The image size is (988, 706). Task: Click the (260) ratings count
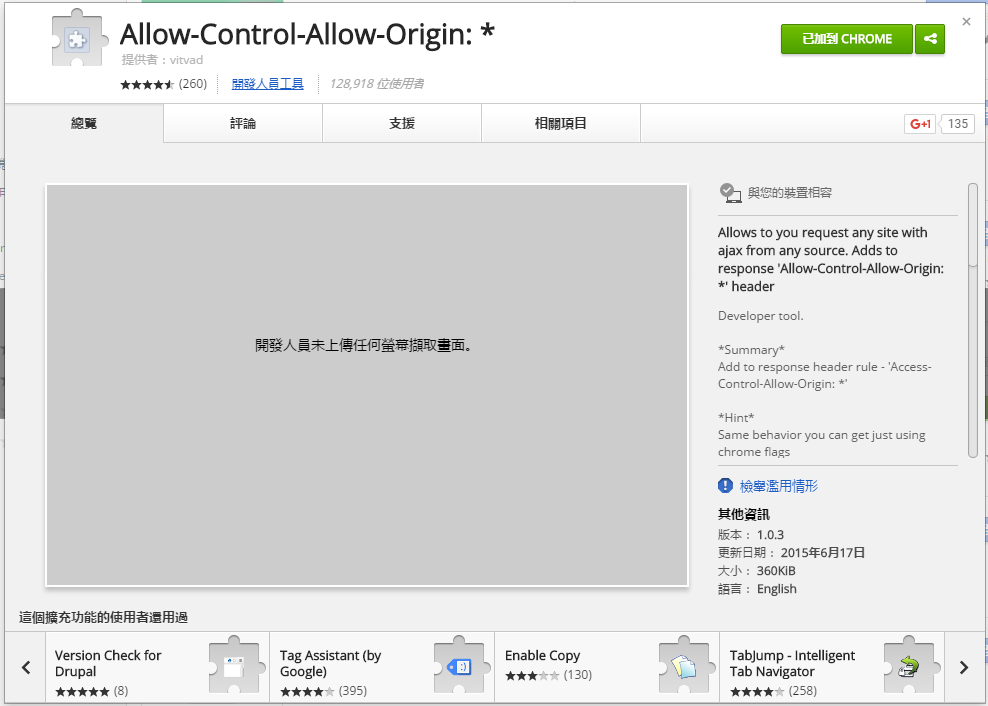193,84
